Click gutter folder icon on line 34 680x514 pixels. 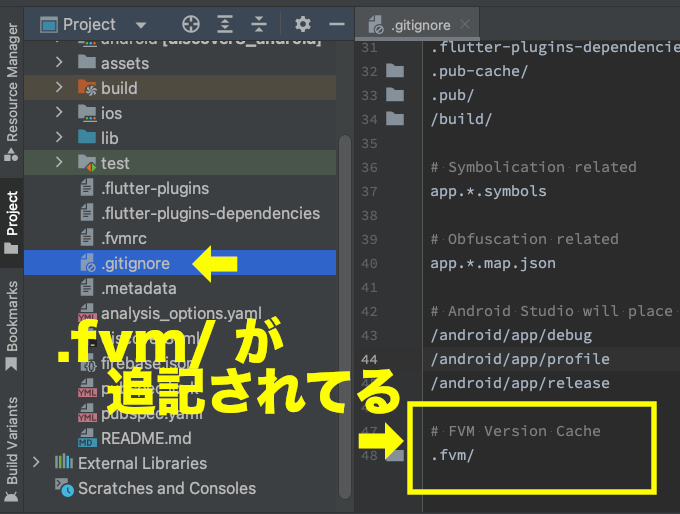click(395, 118)
